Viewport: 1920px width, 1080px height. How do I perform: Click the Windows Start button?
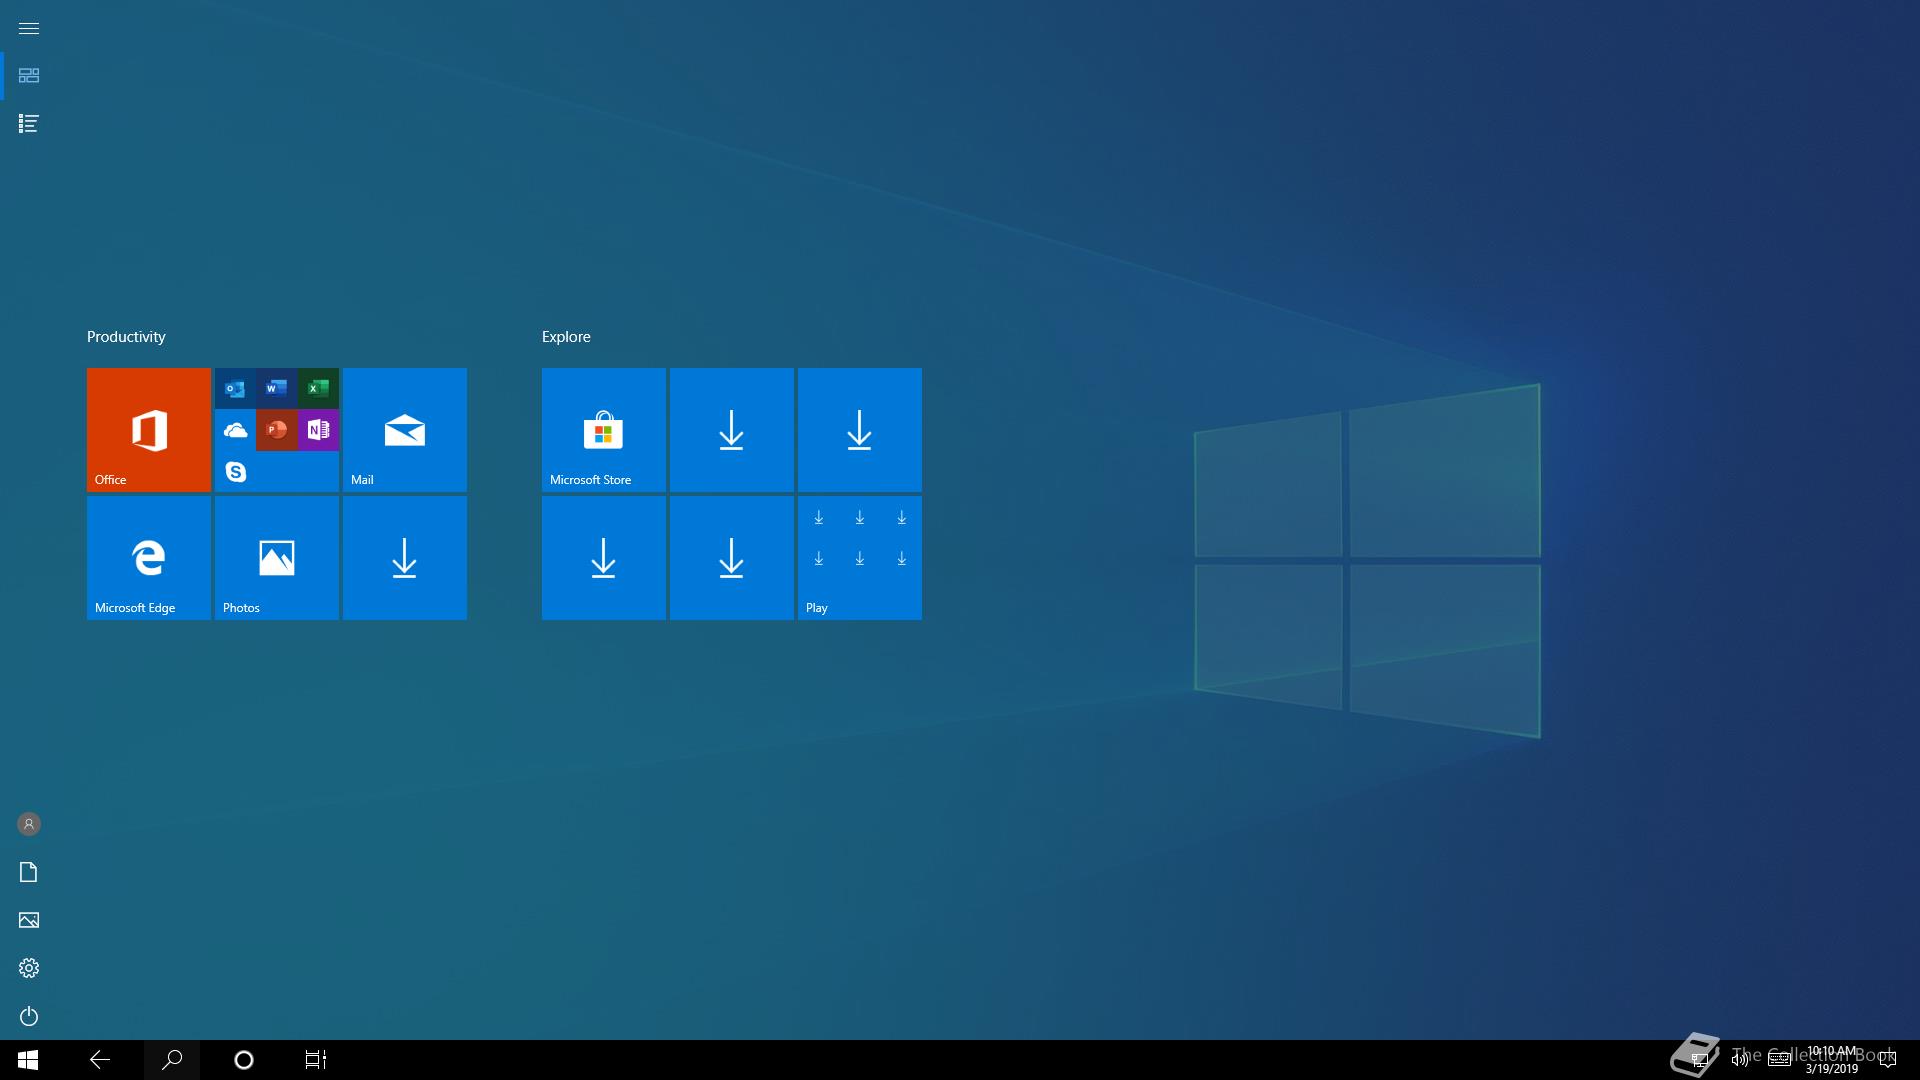click(x=28, y=1060)
